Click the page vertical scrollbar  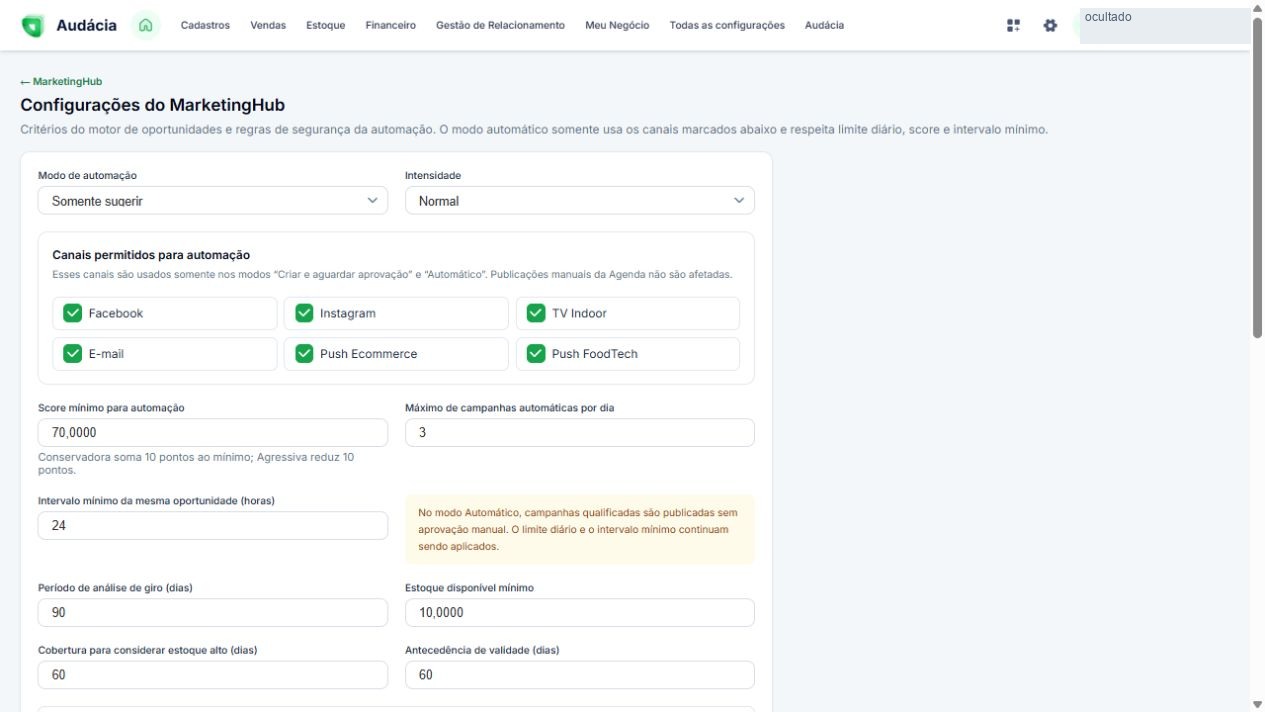[x=1258, y=178]
